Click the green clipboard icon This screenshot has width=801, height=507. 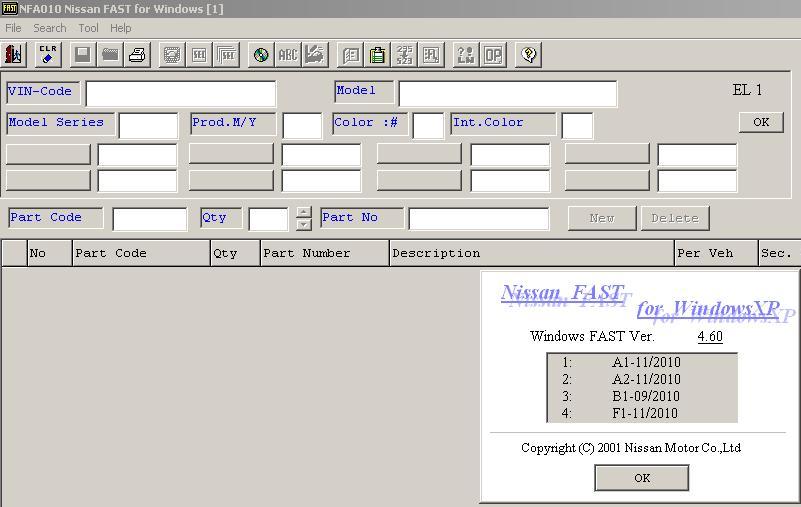[378, 54]
